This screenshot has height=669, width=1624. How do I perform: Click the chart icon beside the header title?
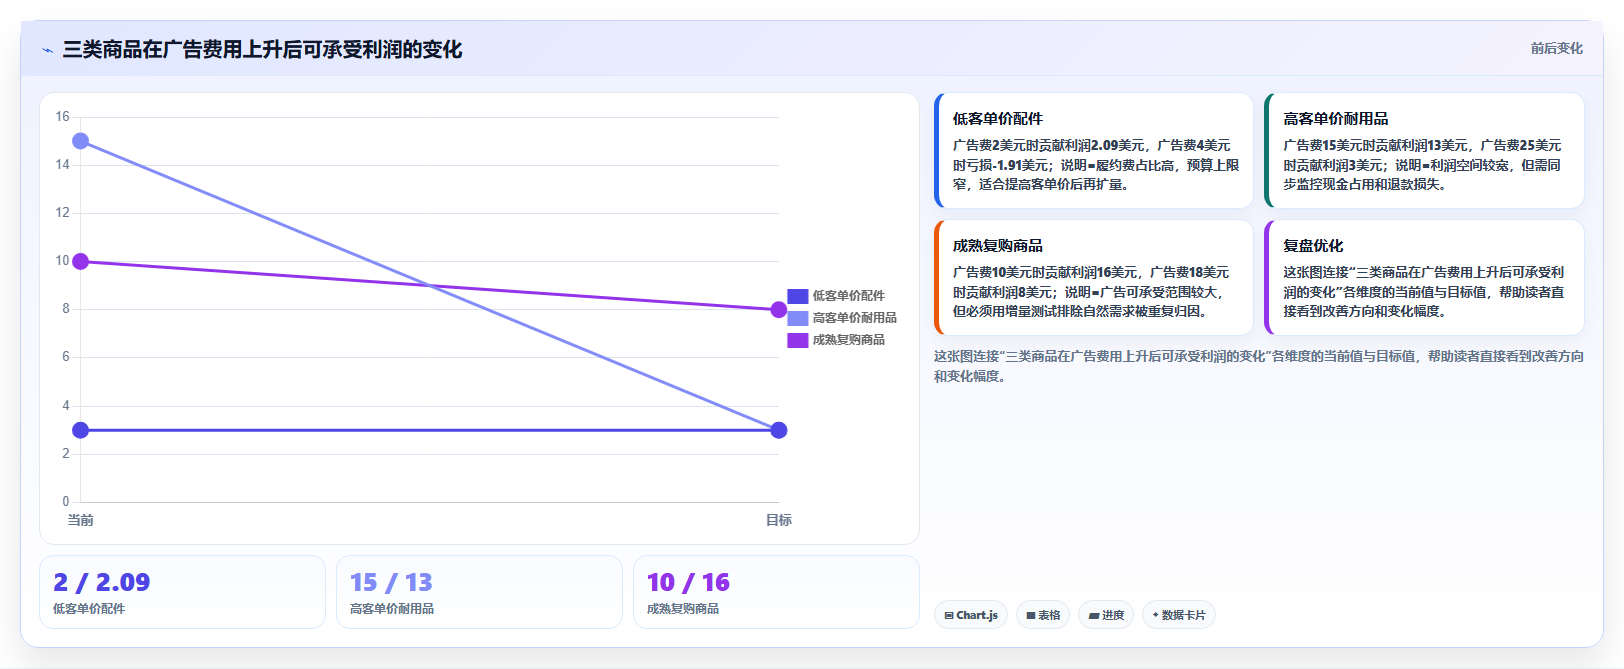tap(47, 50)
